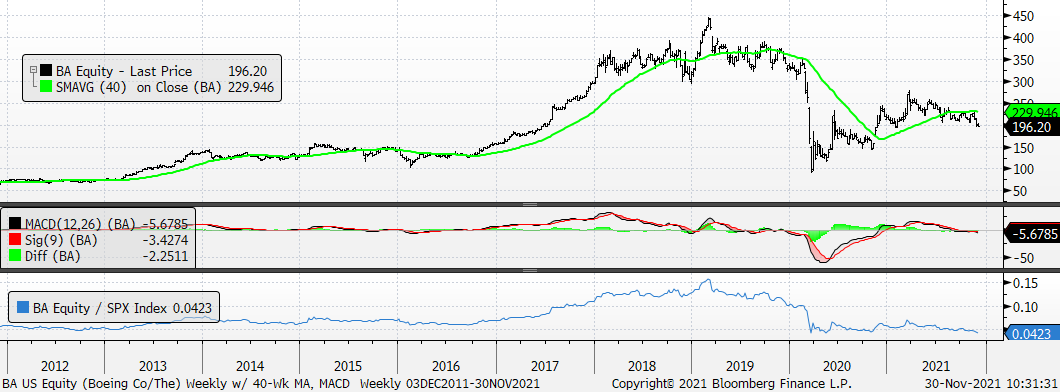The image size is (1060, 392).
Task: Click the 2019 year label on time axis
Action: [x=740, y=366]
